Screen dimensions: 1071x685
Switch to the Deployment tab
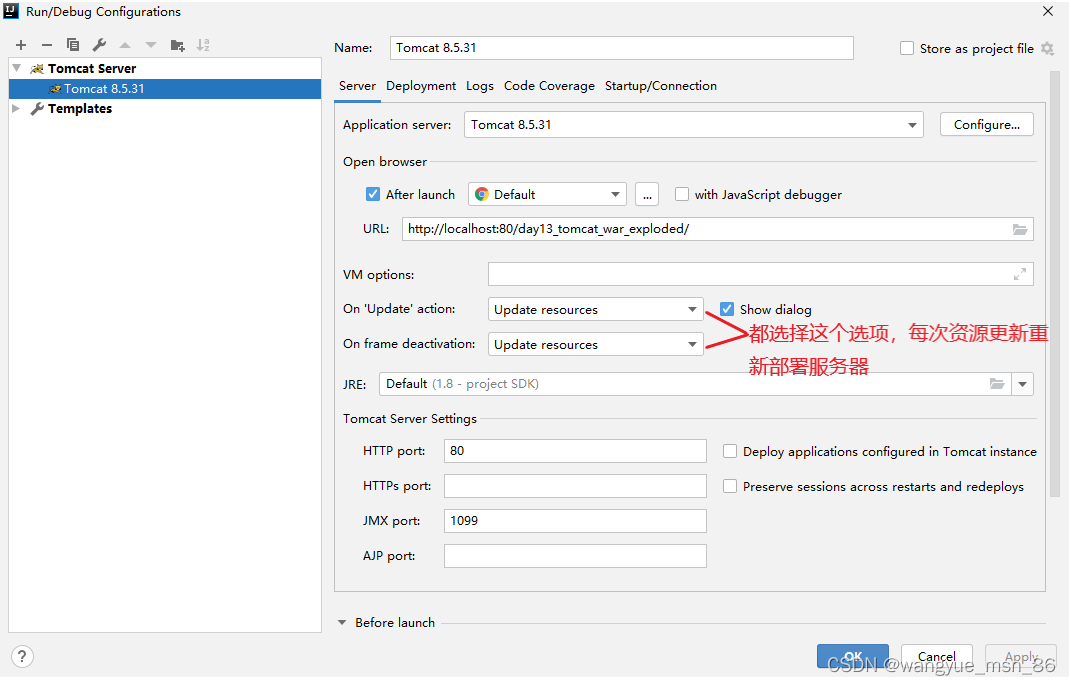421,86
